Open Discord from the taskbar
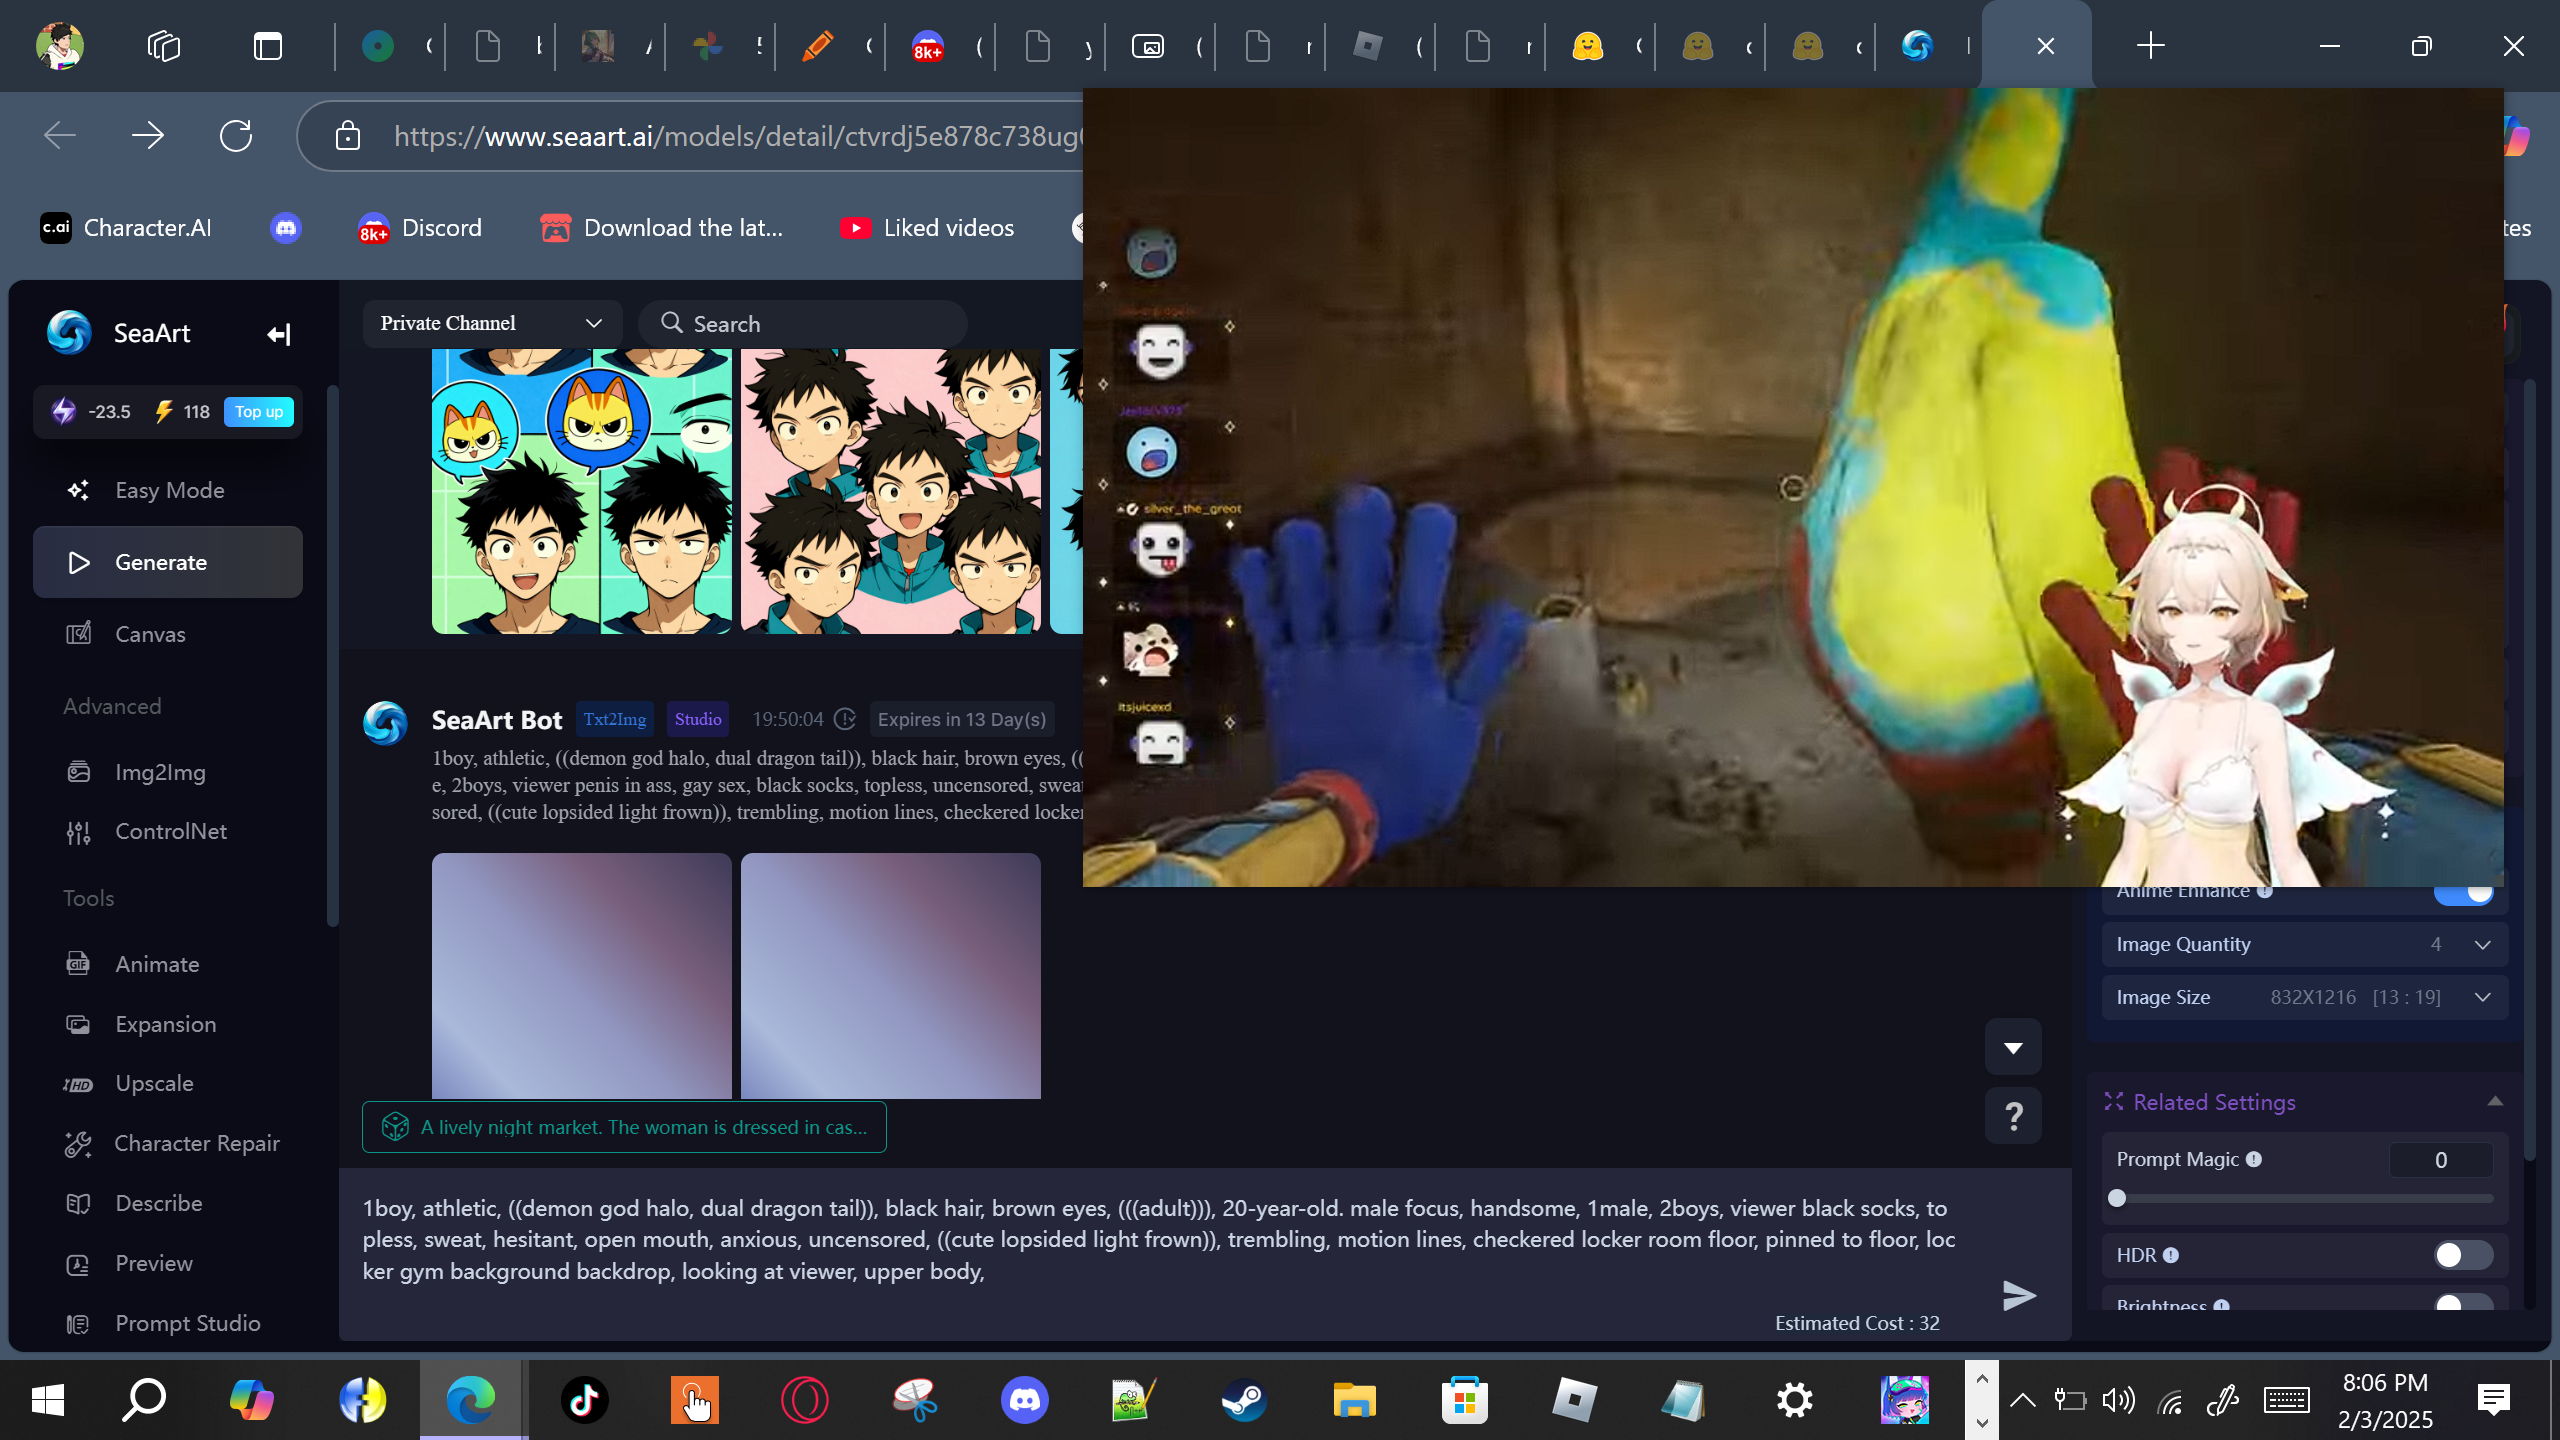Screen dimensions: 2560x1440 (x=1025, y=1400)
